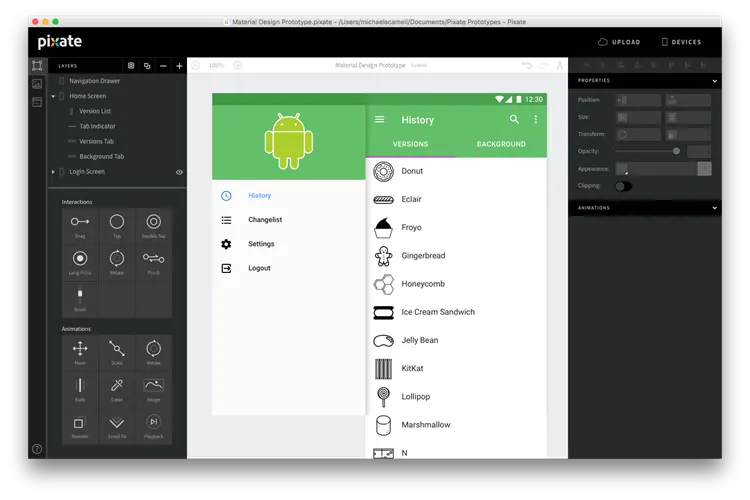Click the Opacity value field
This screenshot has width=750, height=500.
(699, 152)
